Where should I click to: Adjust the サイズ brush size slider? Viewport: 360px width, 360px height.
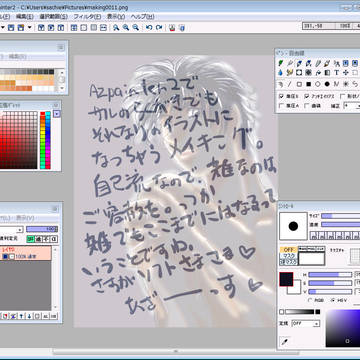(341, 216)
